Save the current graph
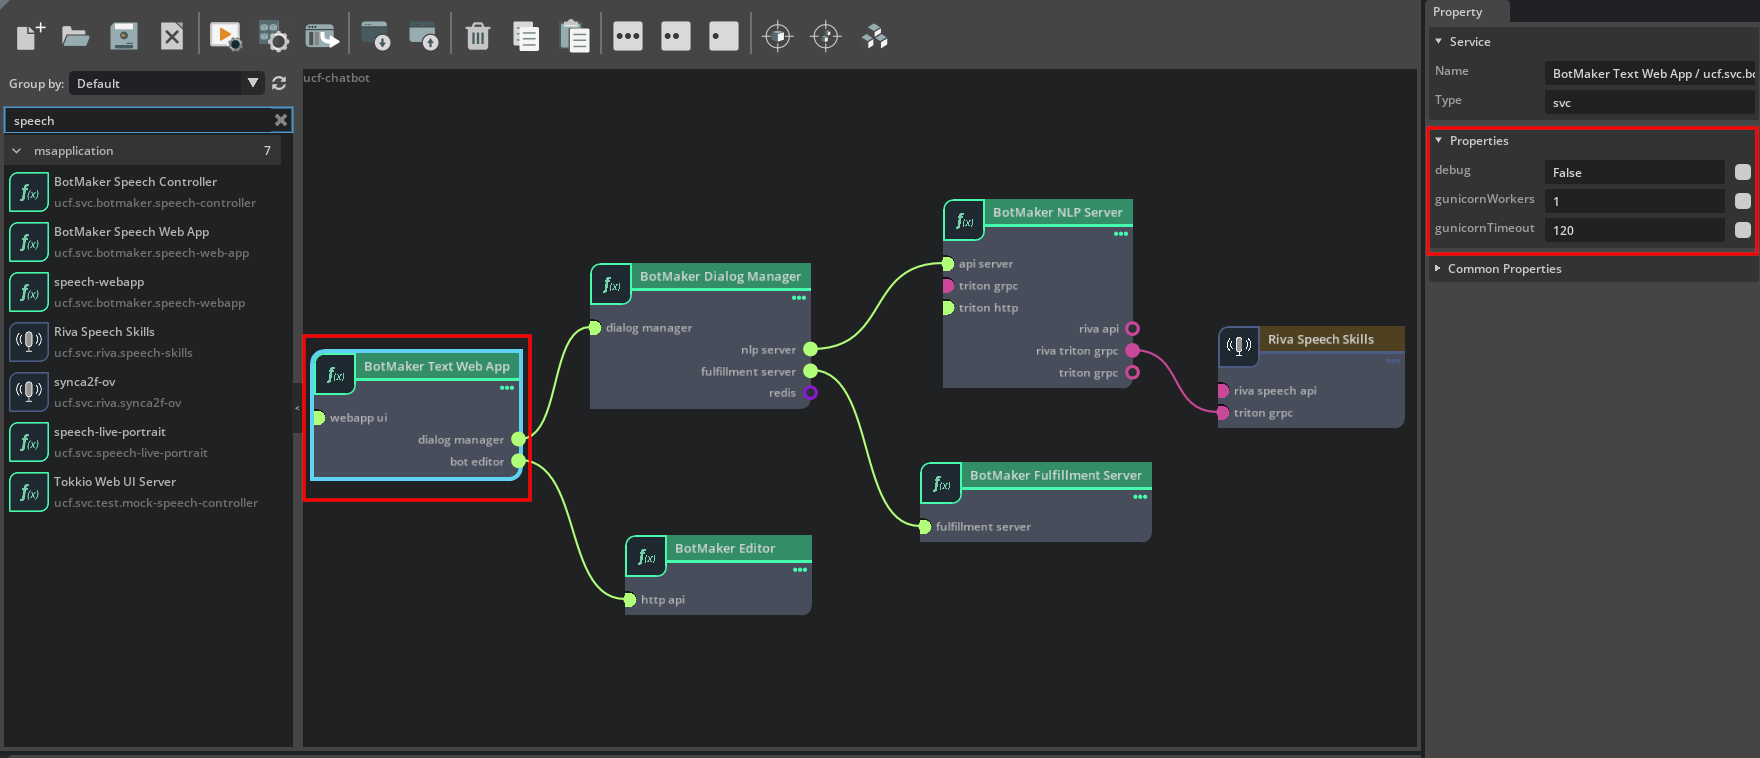Screen dimensions: 1760x758 click(124, 37)
